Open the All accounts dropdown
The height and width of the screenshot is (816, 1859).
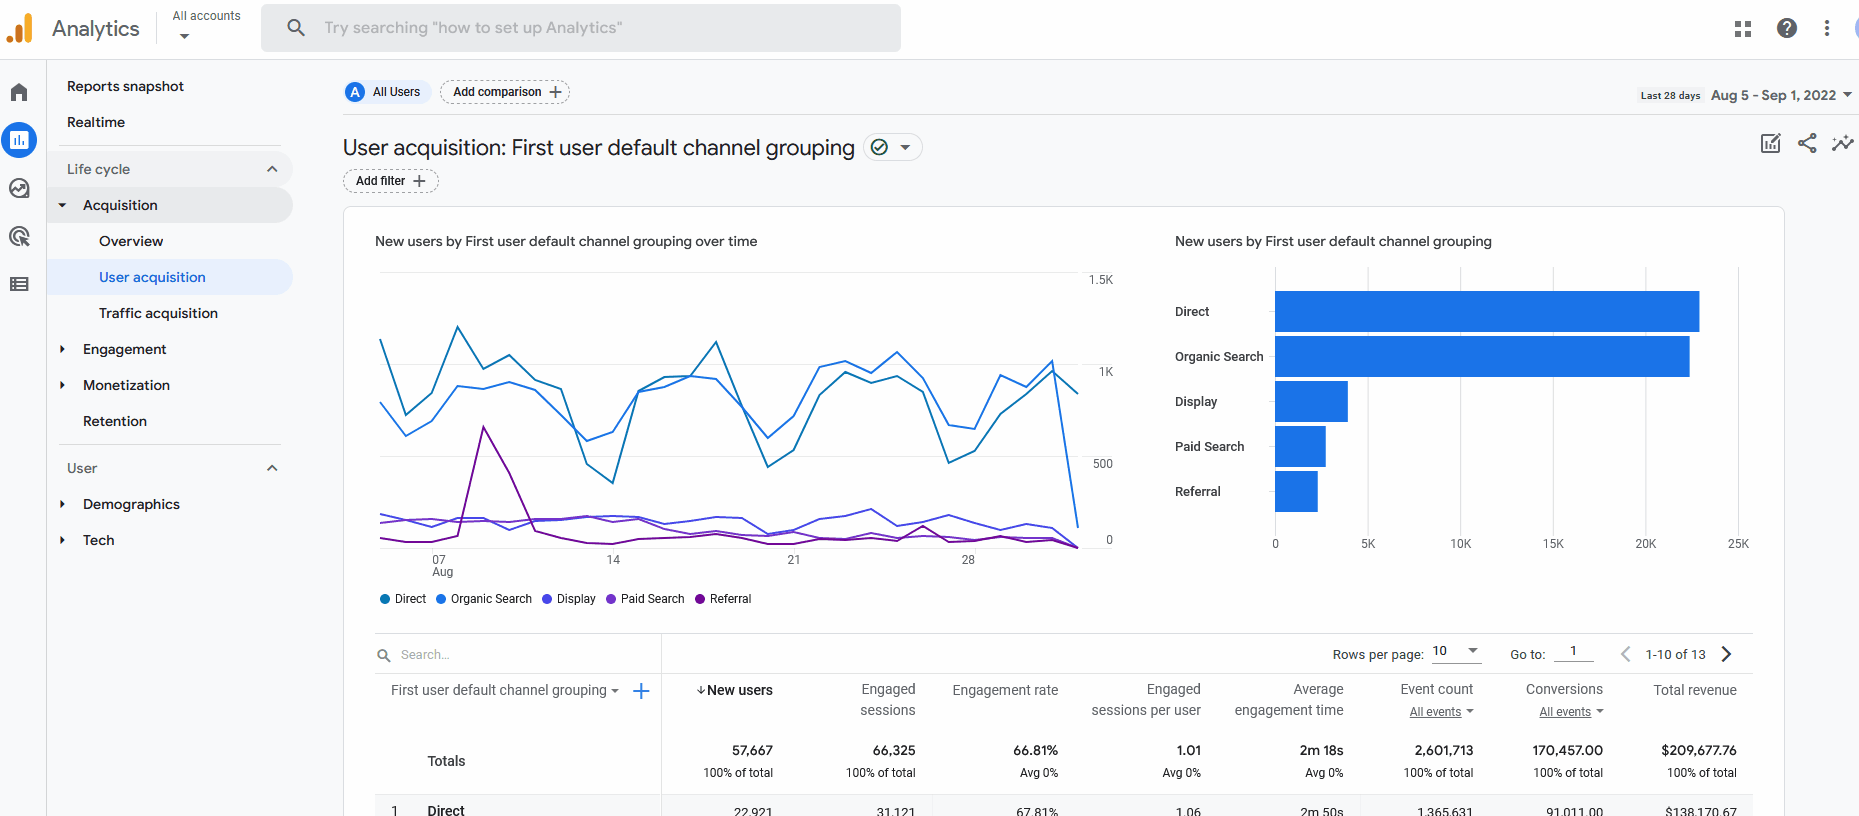206,26
